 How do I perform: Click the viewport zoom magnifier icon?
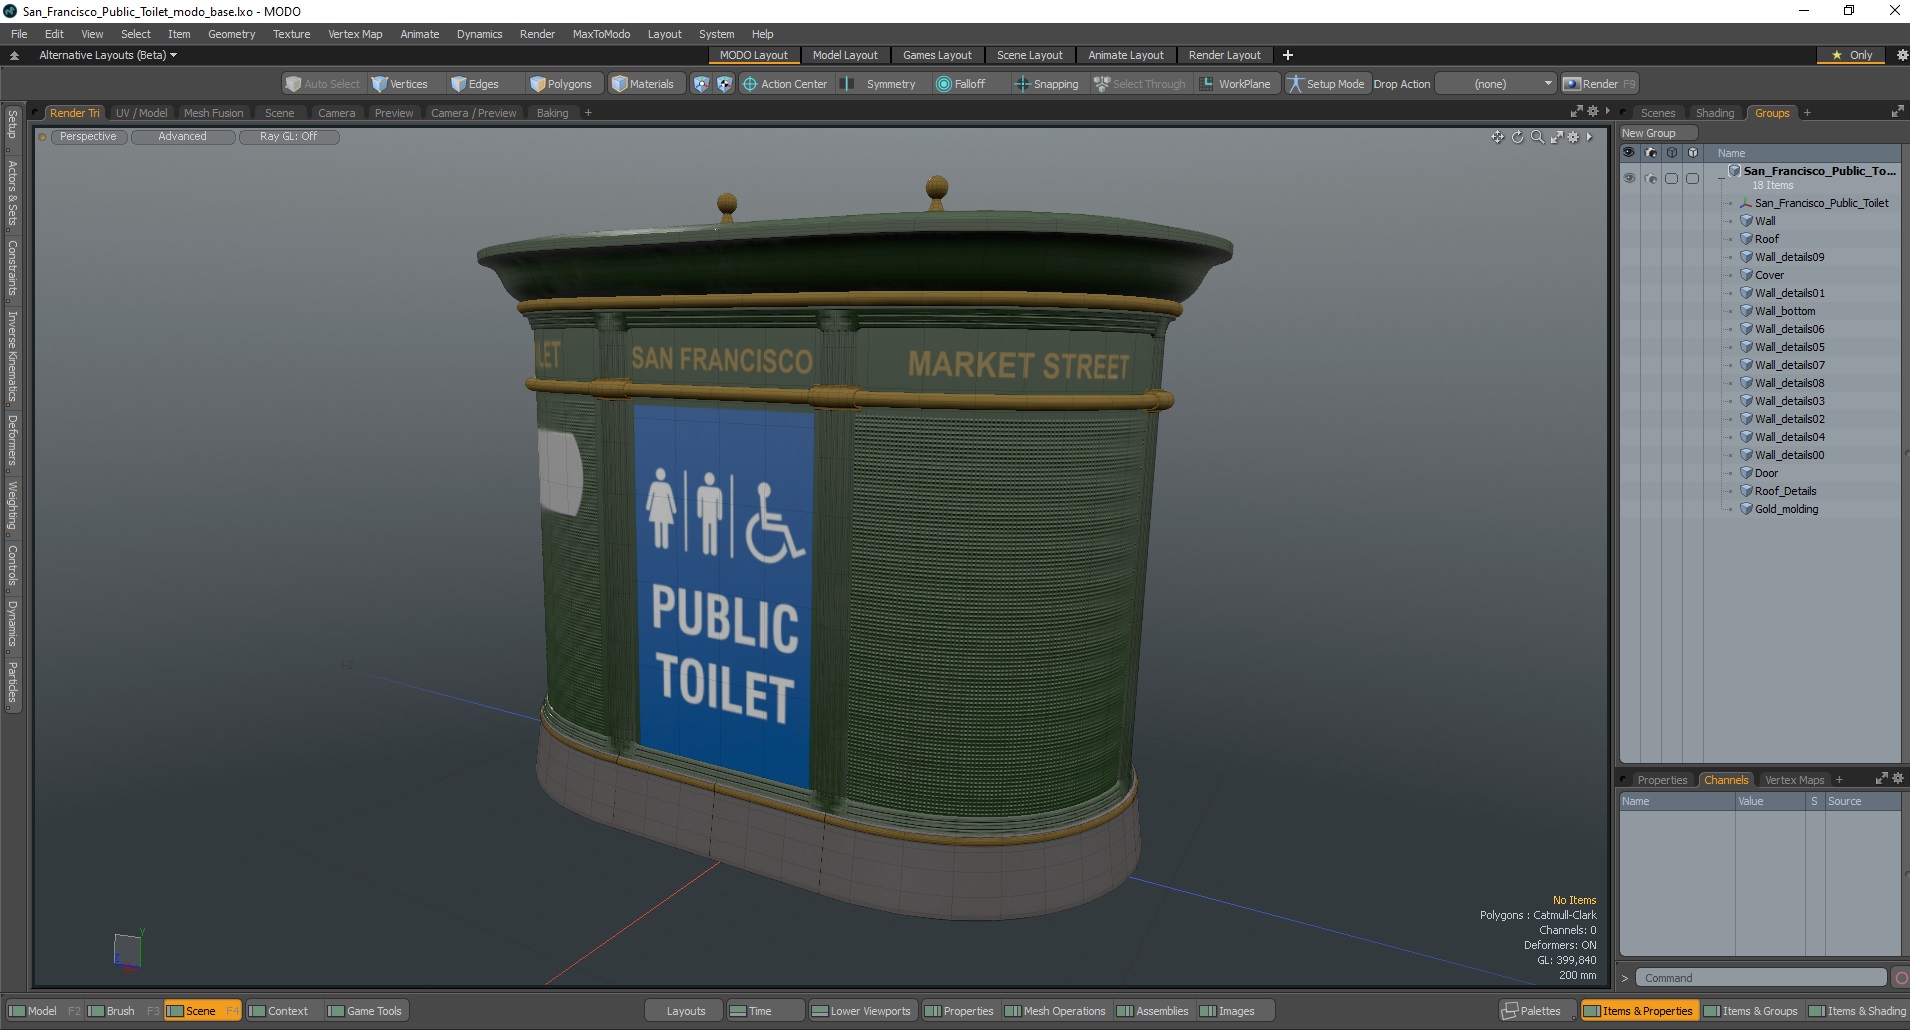tap(1537, 137)
